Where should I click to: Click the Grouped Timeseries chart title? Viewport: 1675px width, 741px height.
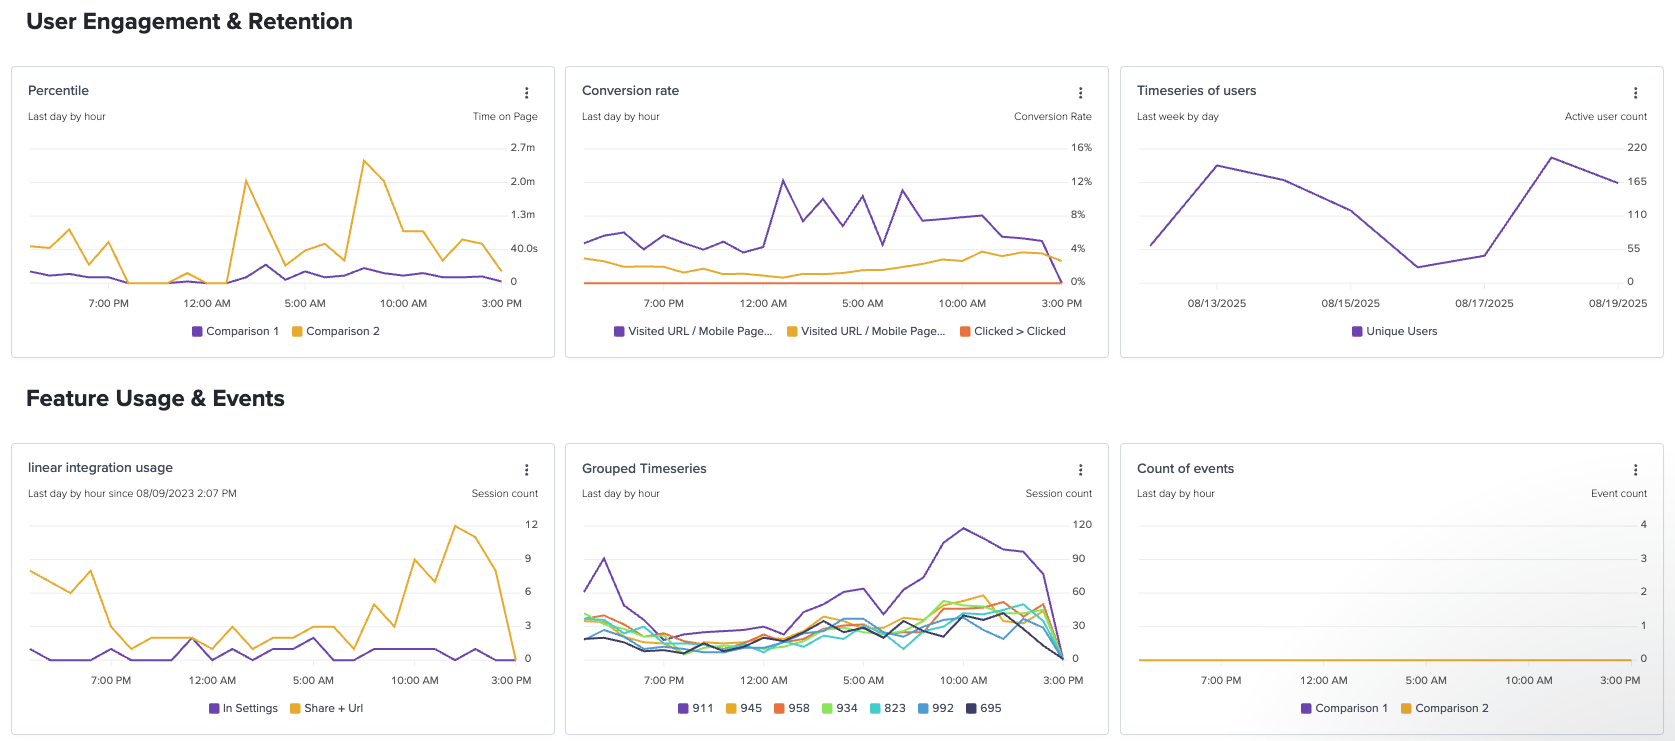pyautogui.click(x=644, y=469)
